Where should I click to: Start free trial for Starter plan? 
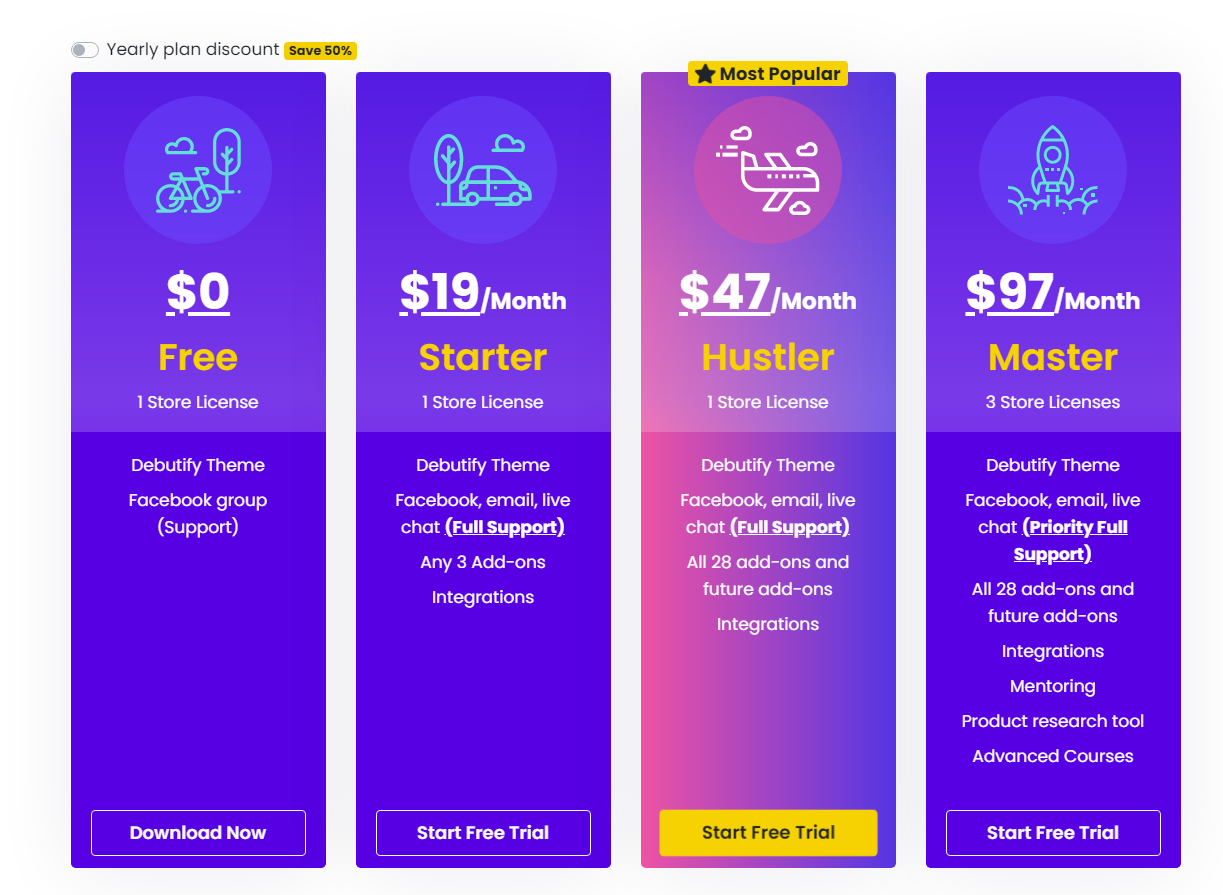point(483,833)
